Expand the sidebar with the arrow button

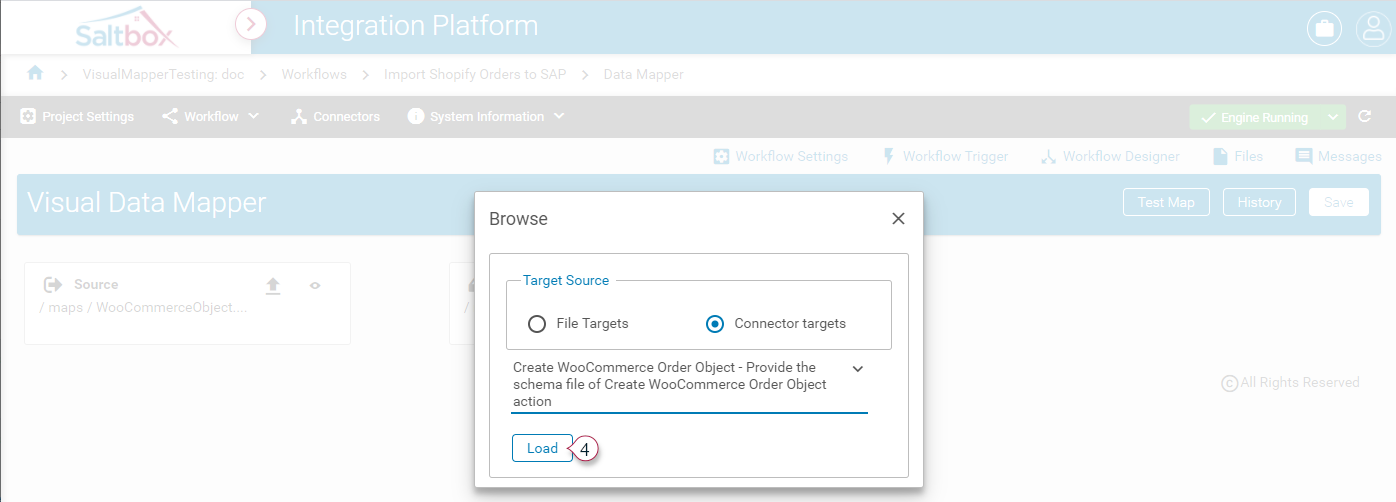pos(251,23)
